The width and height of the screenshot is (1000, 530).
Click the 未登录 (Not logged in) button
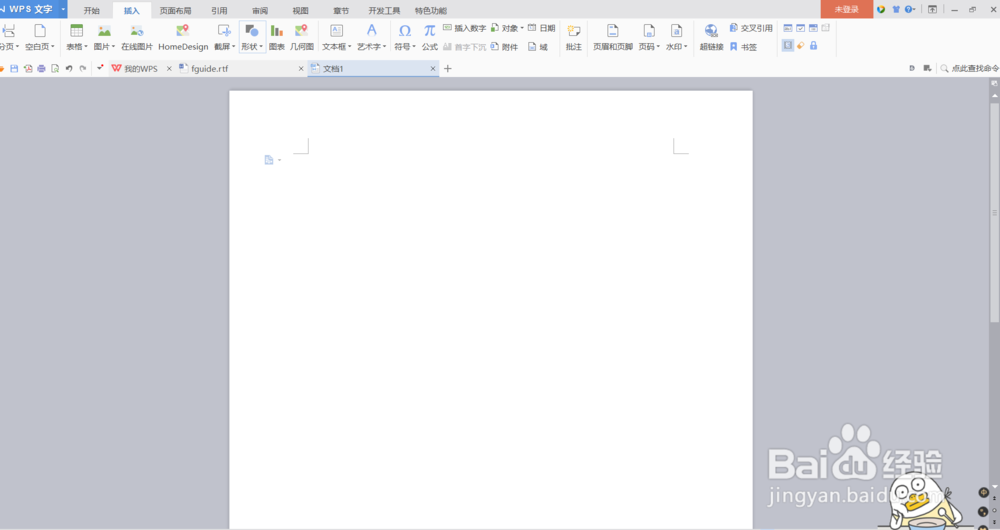(x=846, y=9)
